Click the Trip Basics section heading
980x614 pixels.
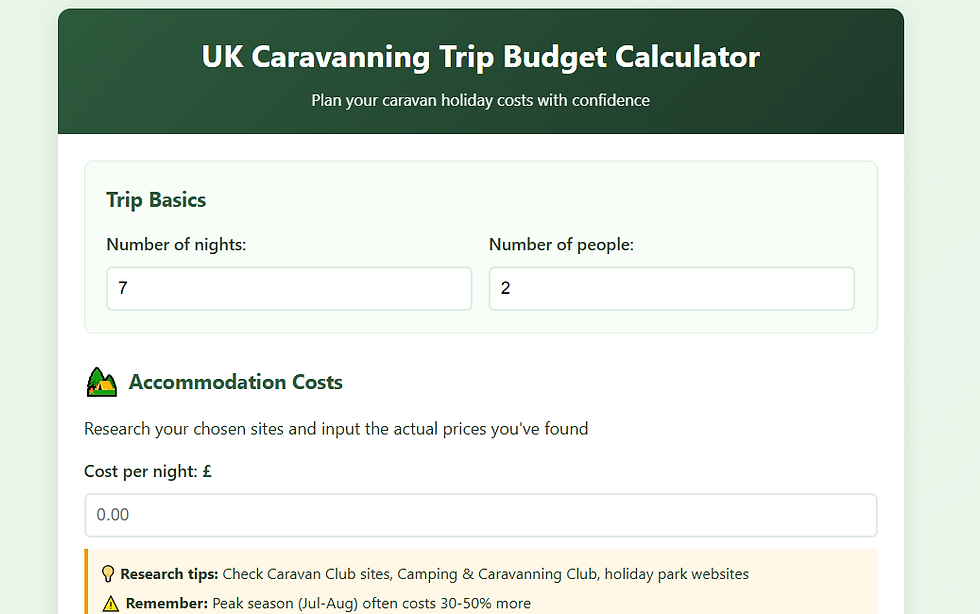pos(156,200)
